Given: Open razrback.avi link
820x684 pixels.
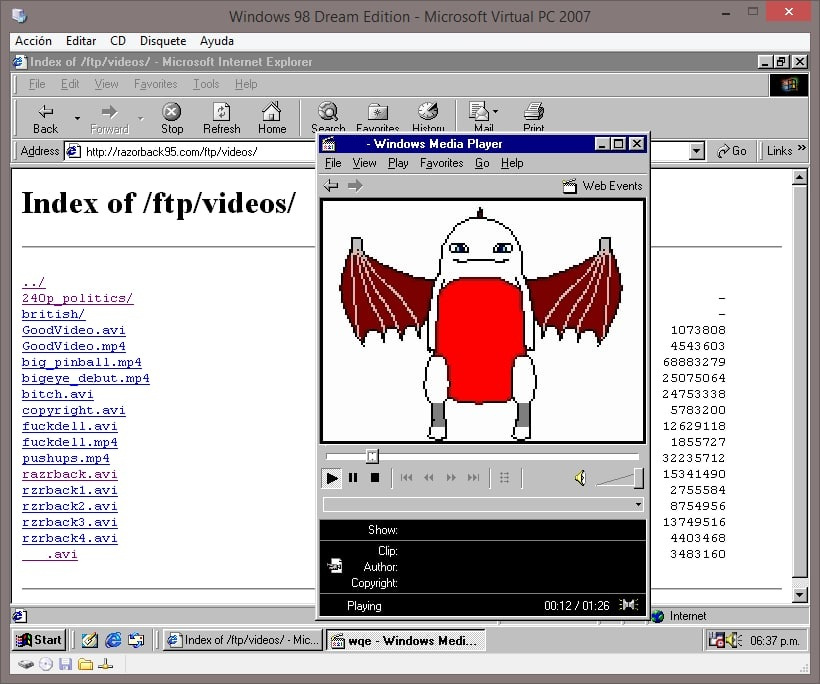Looking at the screenshot, I should point(70,474).
